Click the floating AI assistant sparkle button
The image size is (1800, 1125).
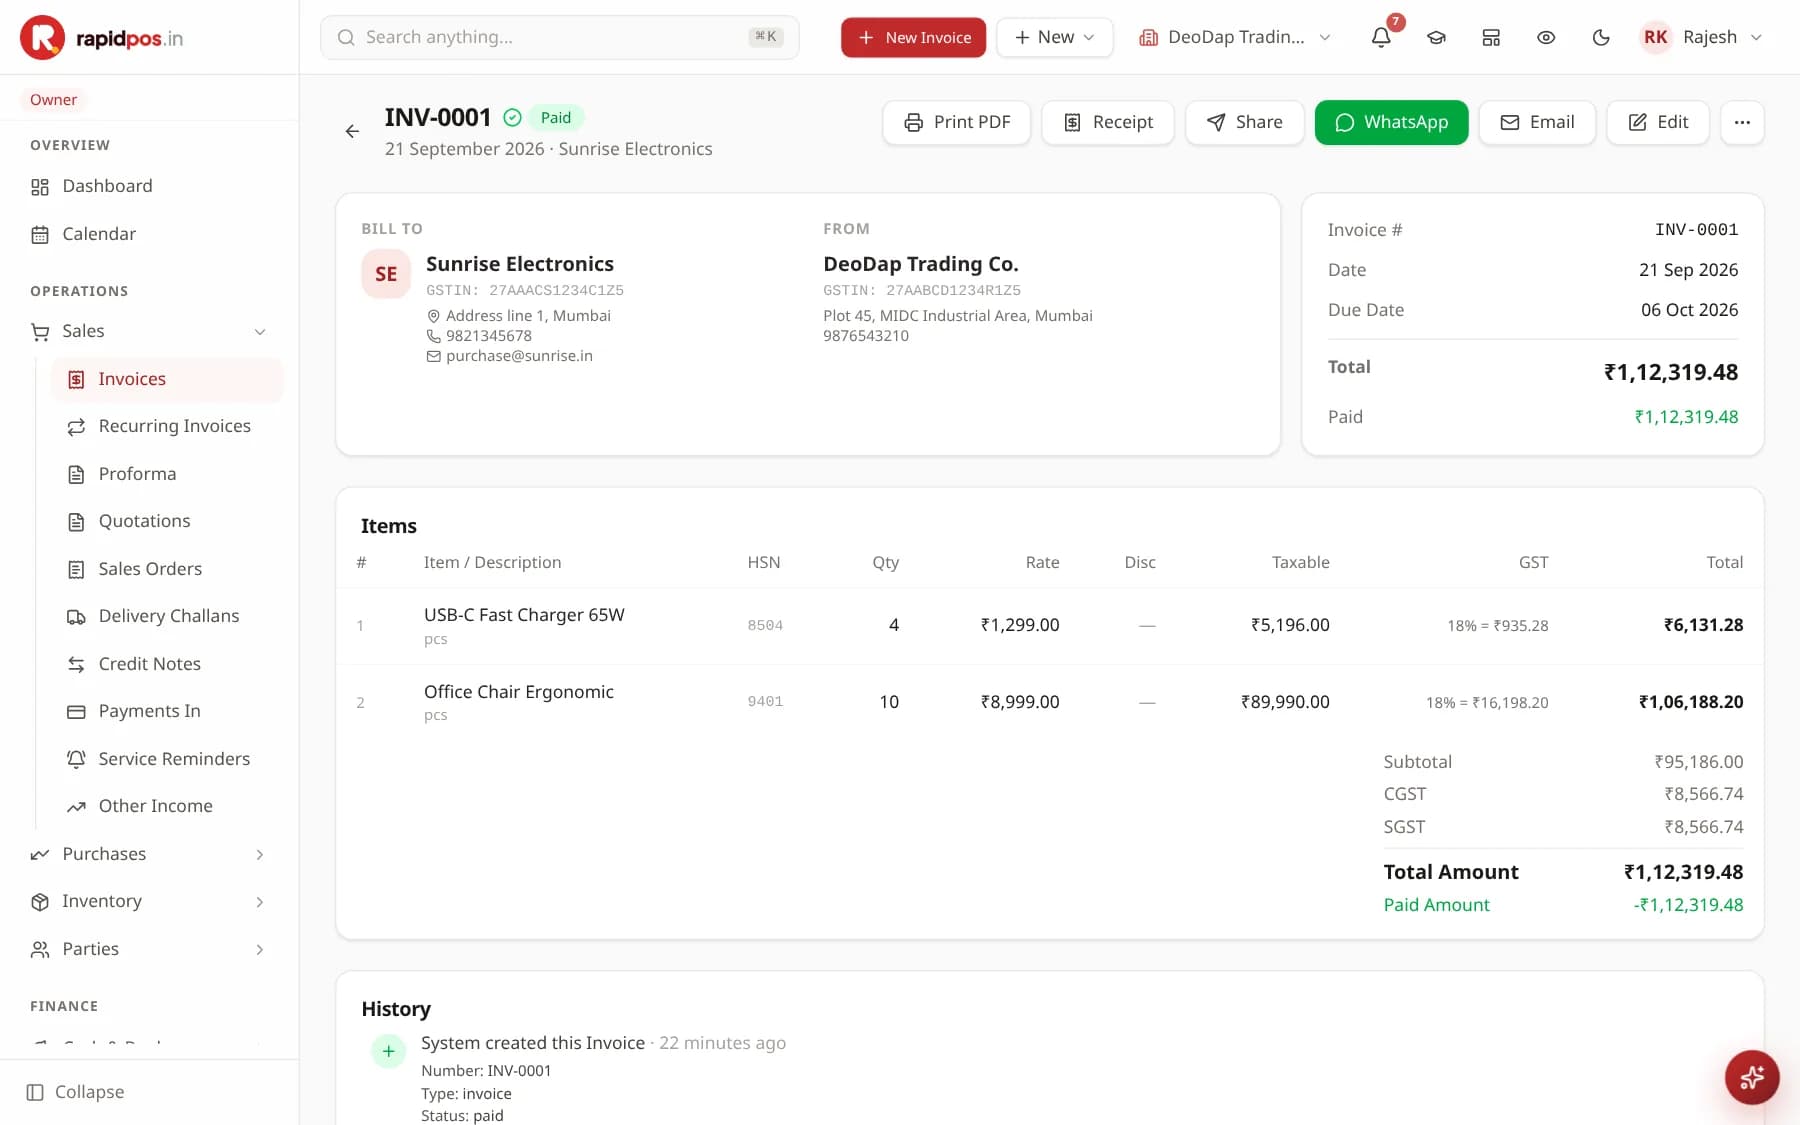coord(1752,1077)
